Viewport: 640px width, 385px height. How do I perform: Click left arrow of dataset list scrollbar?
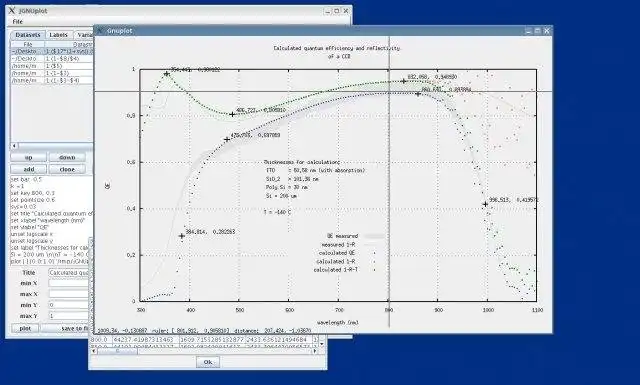(x=14, y=146)
